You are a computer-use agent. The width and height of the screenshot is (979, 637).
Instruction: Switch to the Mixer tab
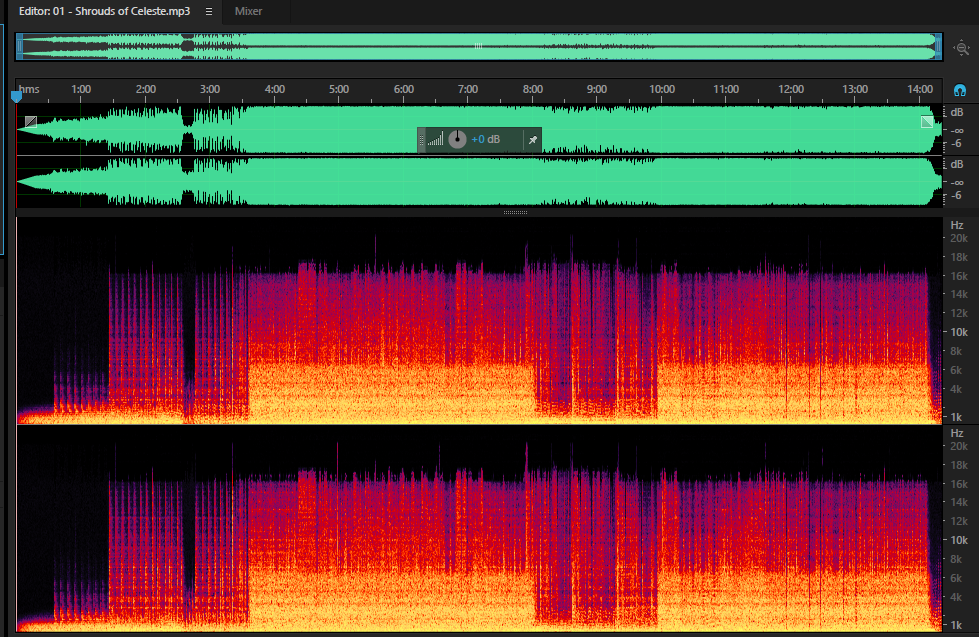[x=248, y=11]
